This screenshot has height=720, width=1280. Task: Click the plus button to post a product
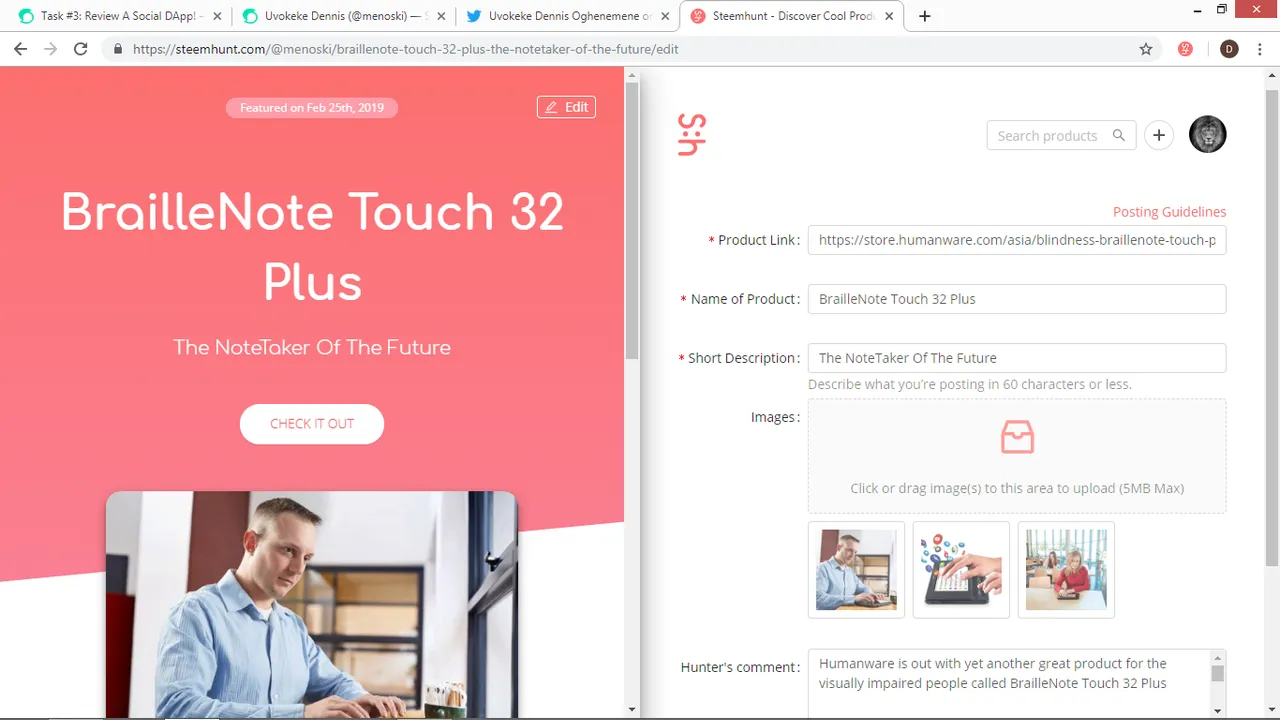(1159, 136)
